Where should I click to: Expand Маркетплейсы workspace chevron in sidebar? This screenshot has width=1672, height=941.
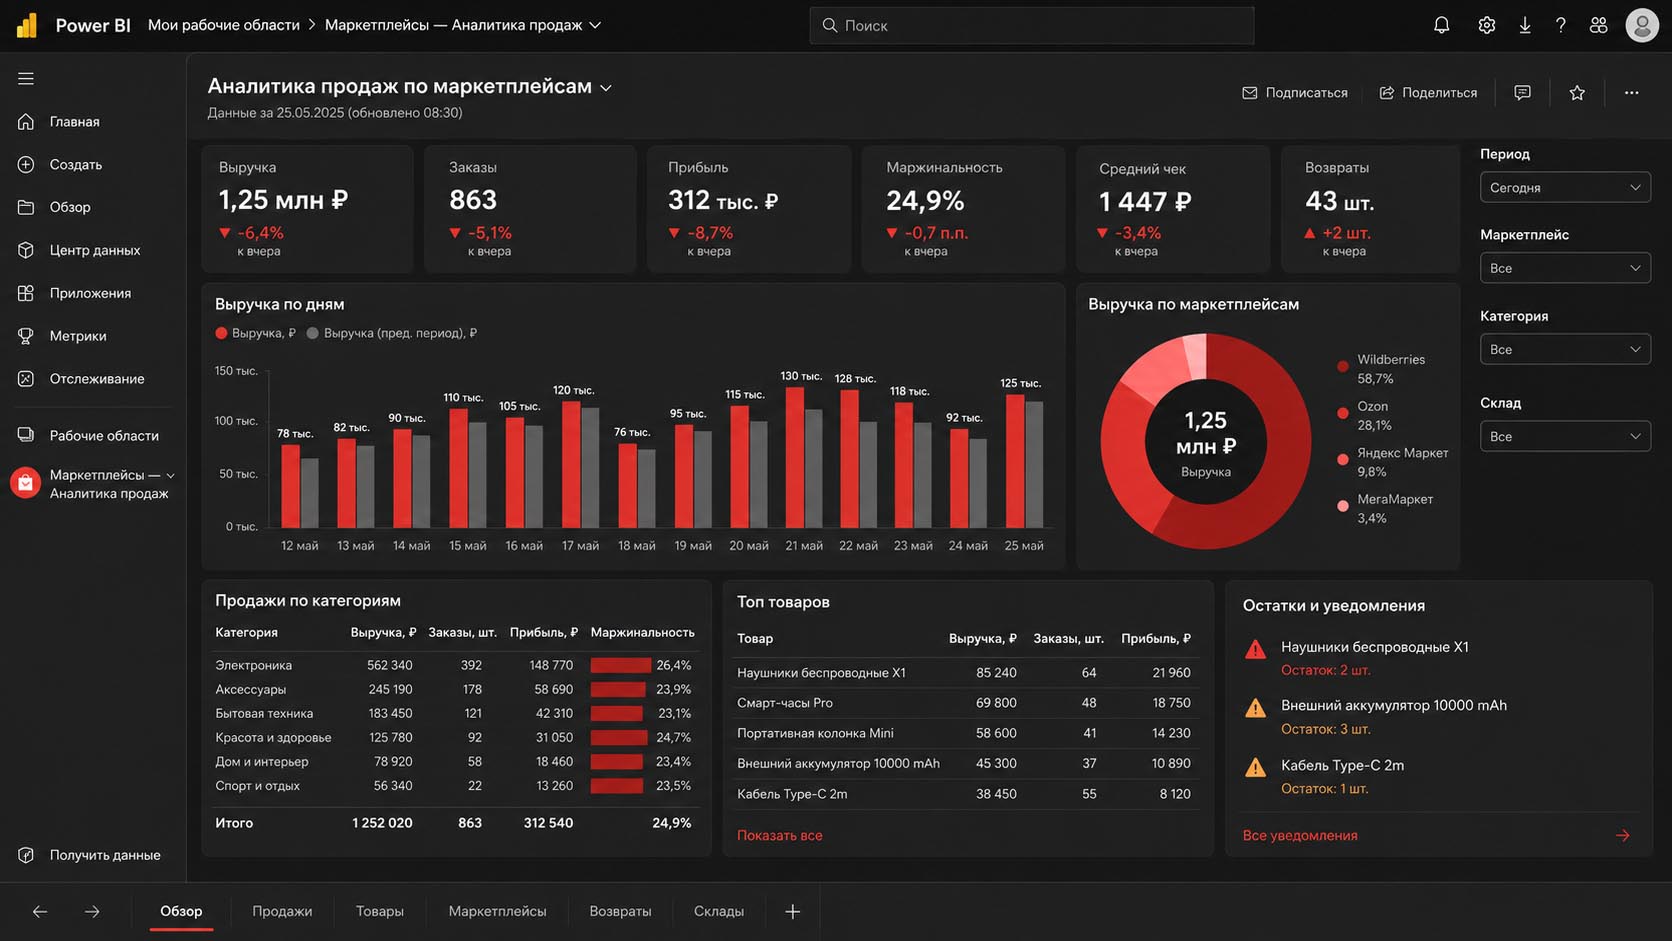(x=170, y=475)
